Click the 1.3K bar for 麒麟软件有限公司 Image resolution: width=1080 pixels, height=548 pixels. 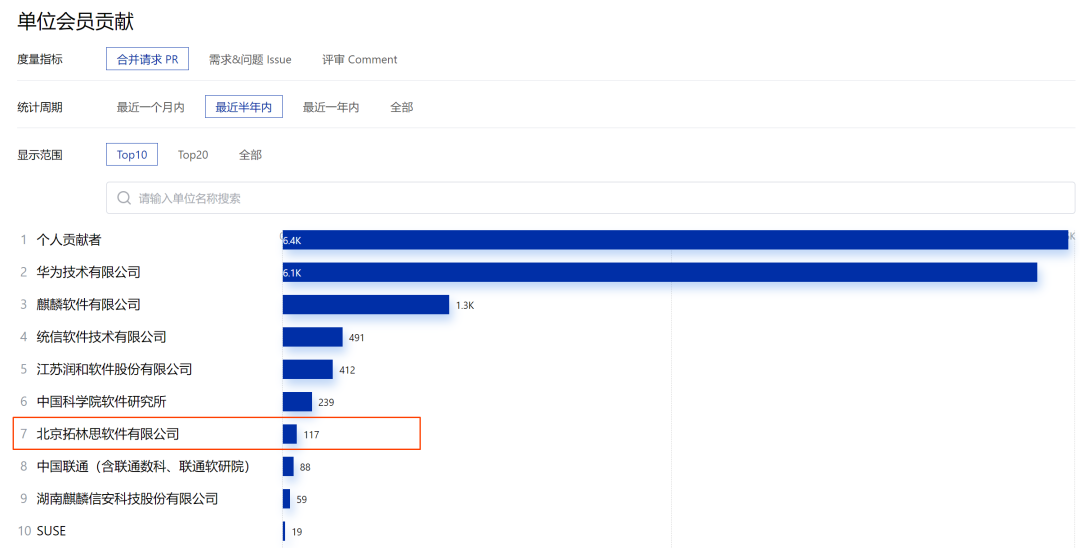point(366,304)
